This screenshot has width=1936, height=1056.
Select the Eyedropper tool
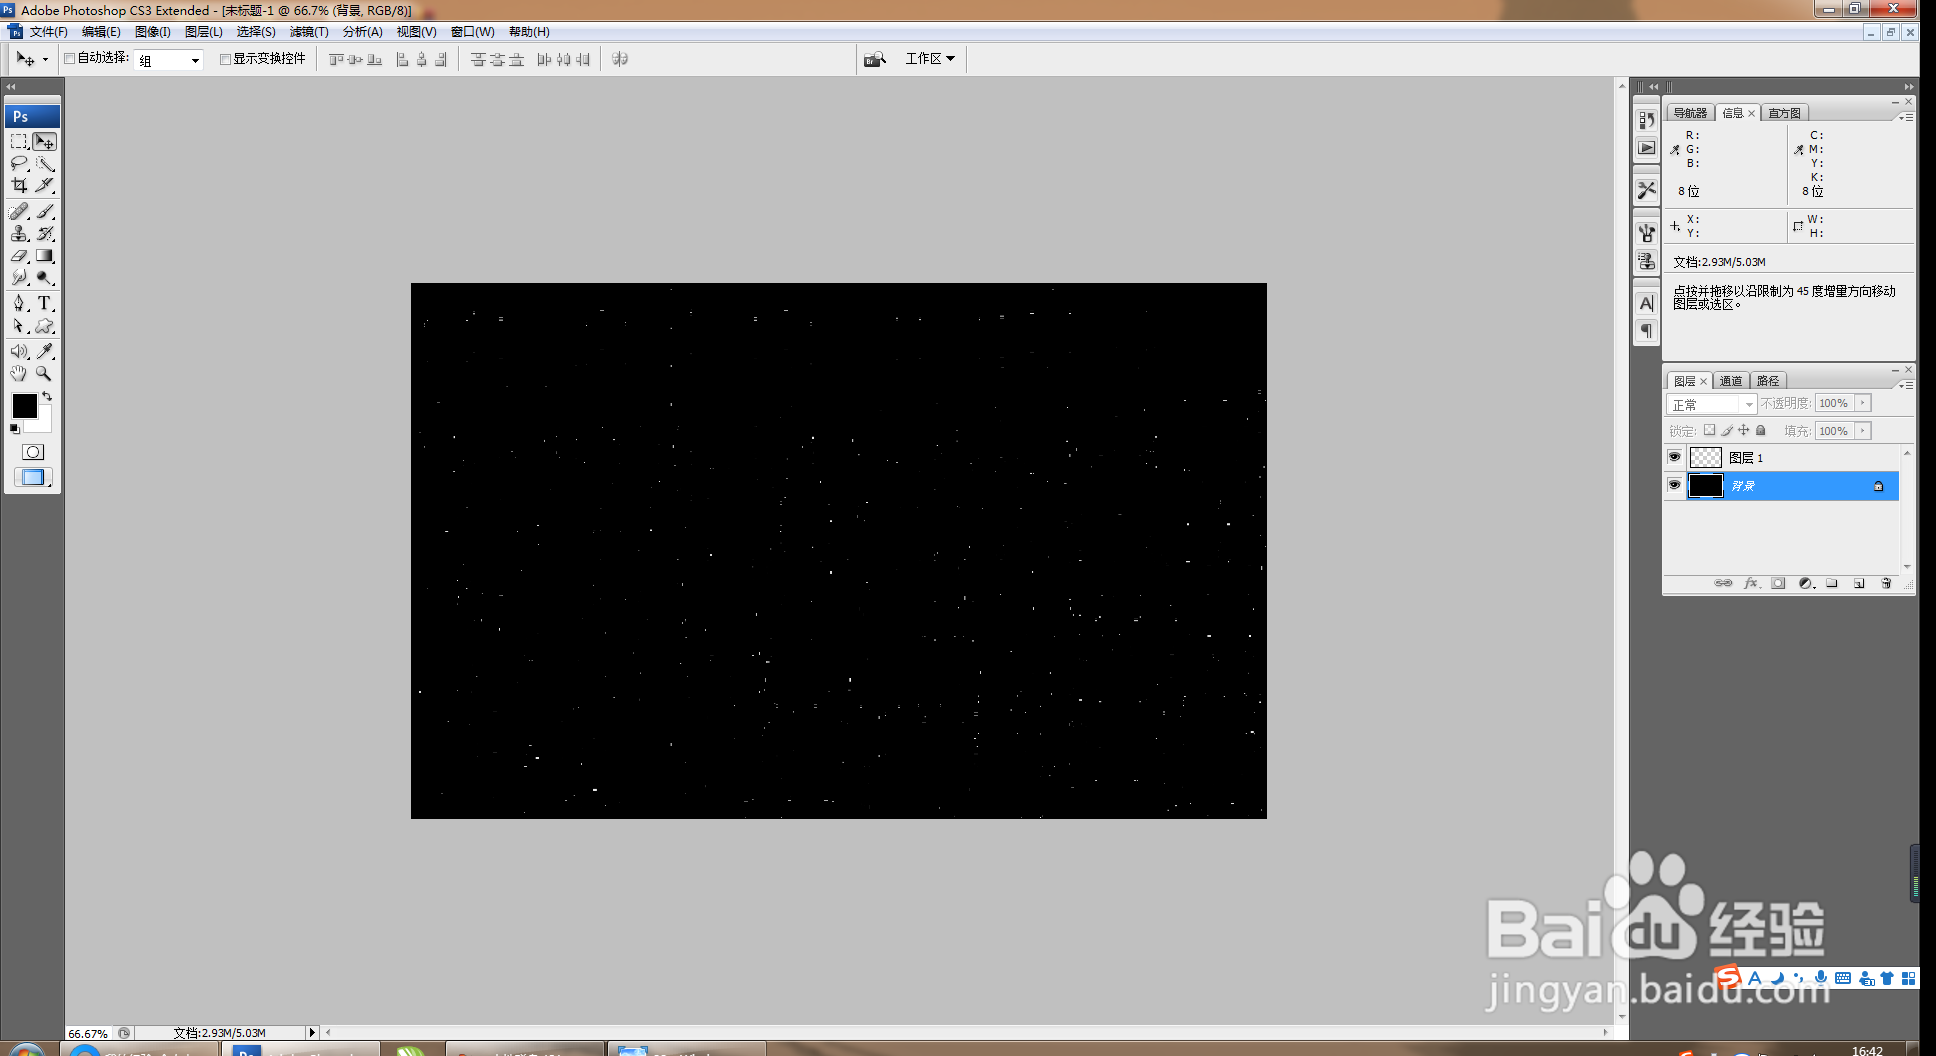point(45,352)
